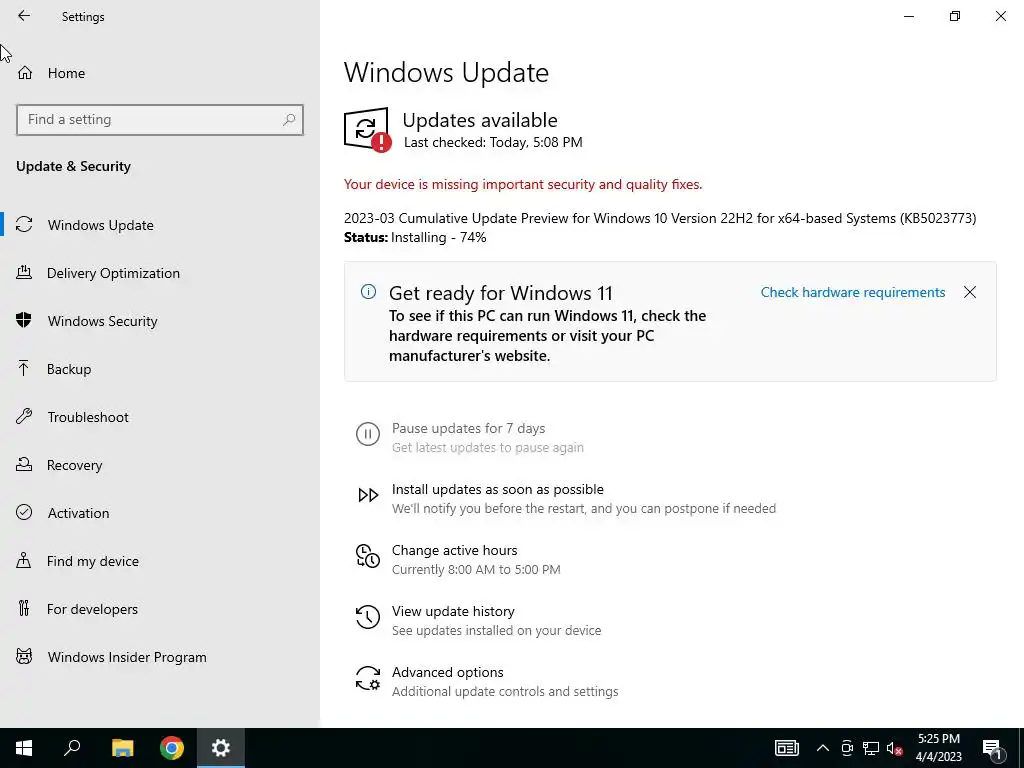The height and width of the screenshot is (768, 1024).
Task: Open taskbar search
Action: [72, 748]
